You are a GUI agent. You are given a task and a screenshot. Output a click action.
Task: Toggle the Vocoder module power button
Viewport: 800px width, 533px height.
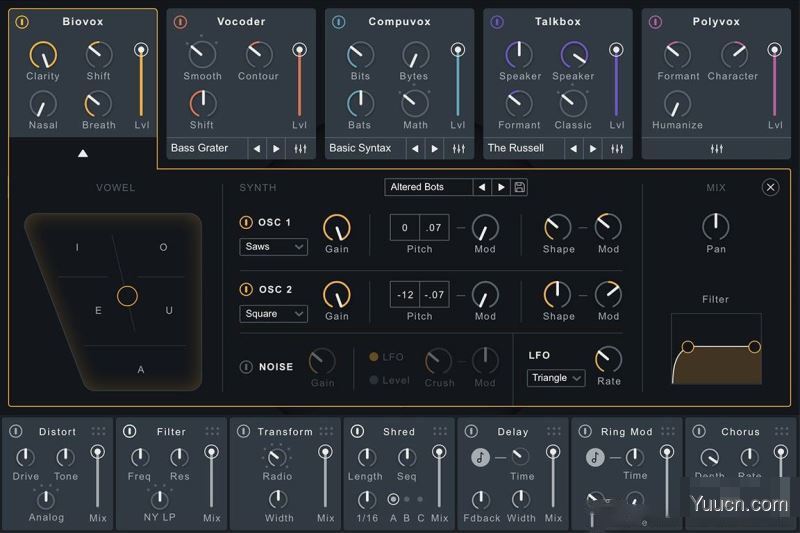point(180,22)
